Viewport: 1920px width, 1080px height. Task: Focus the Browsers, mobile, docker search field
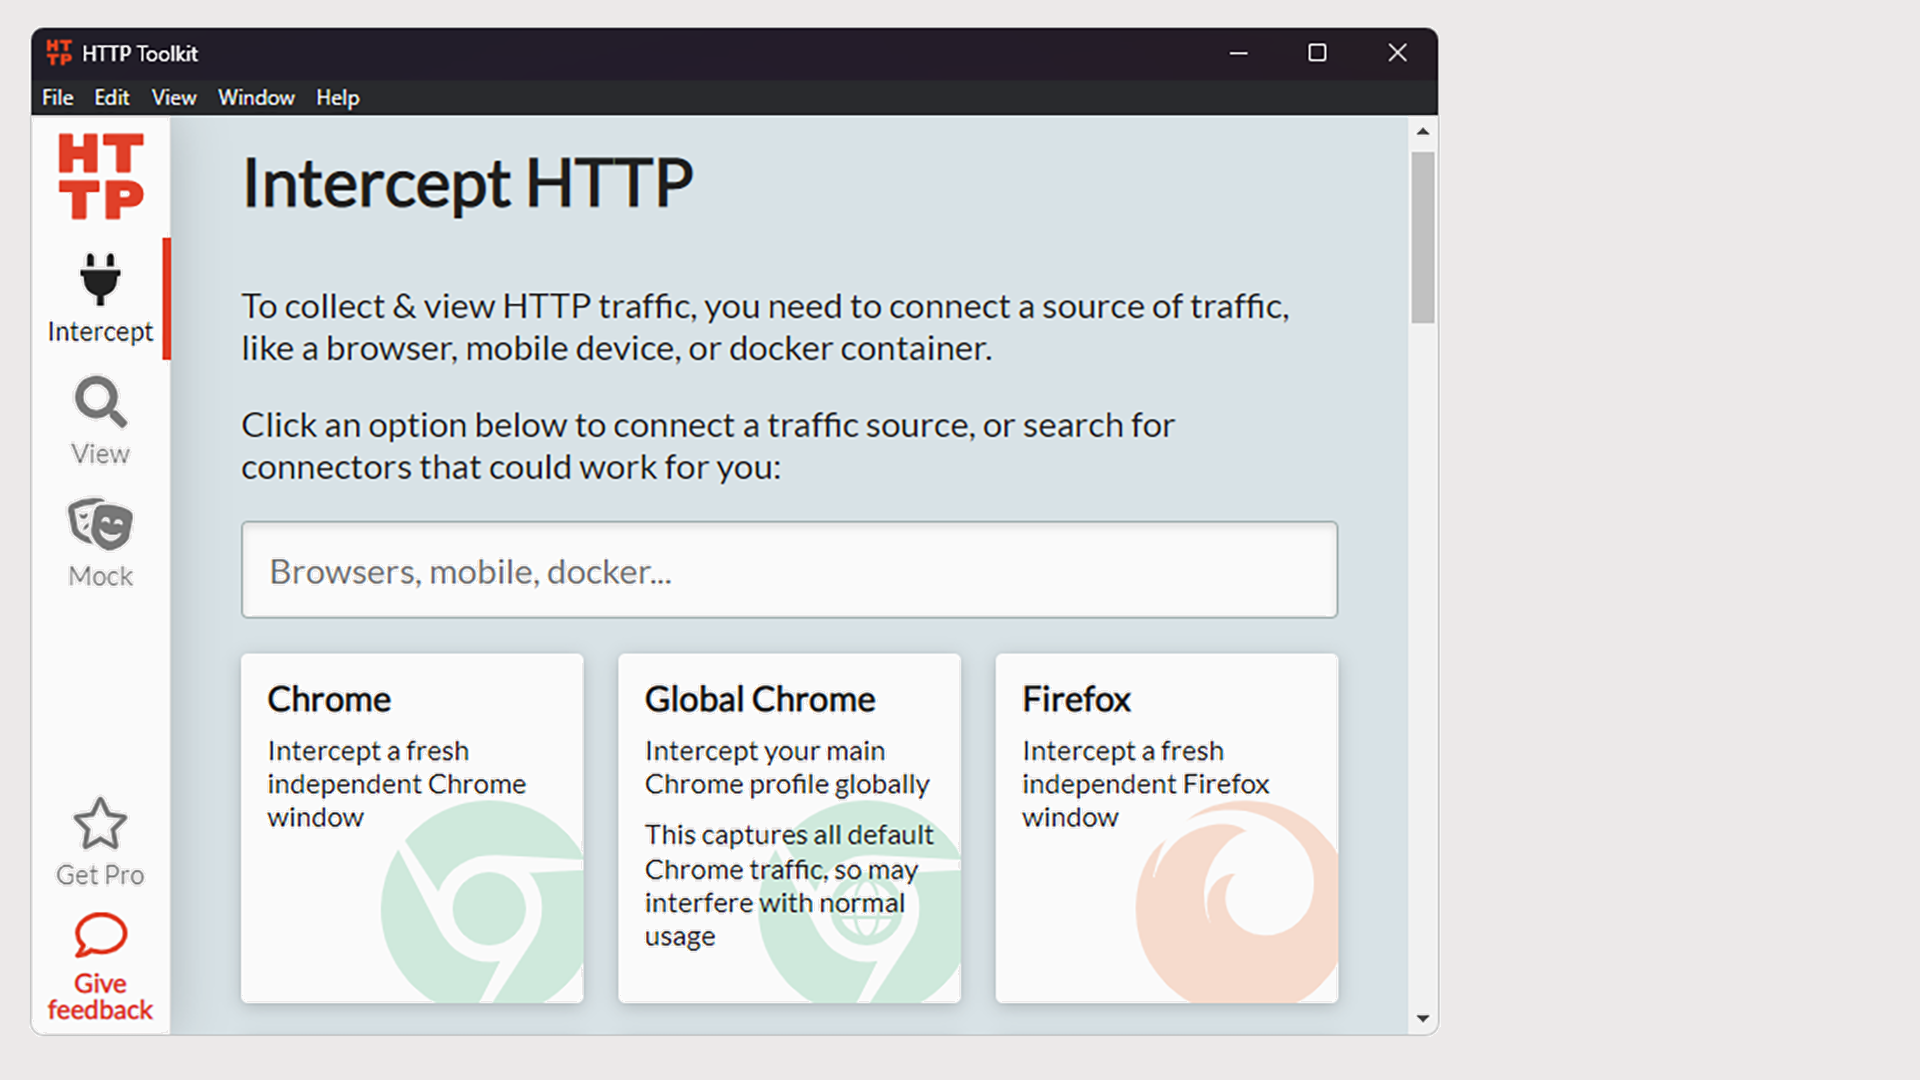789,570
